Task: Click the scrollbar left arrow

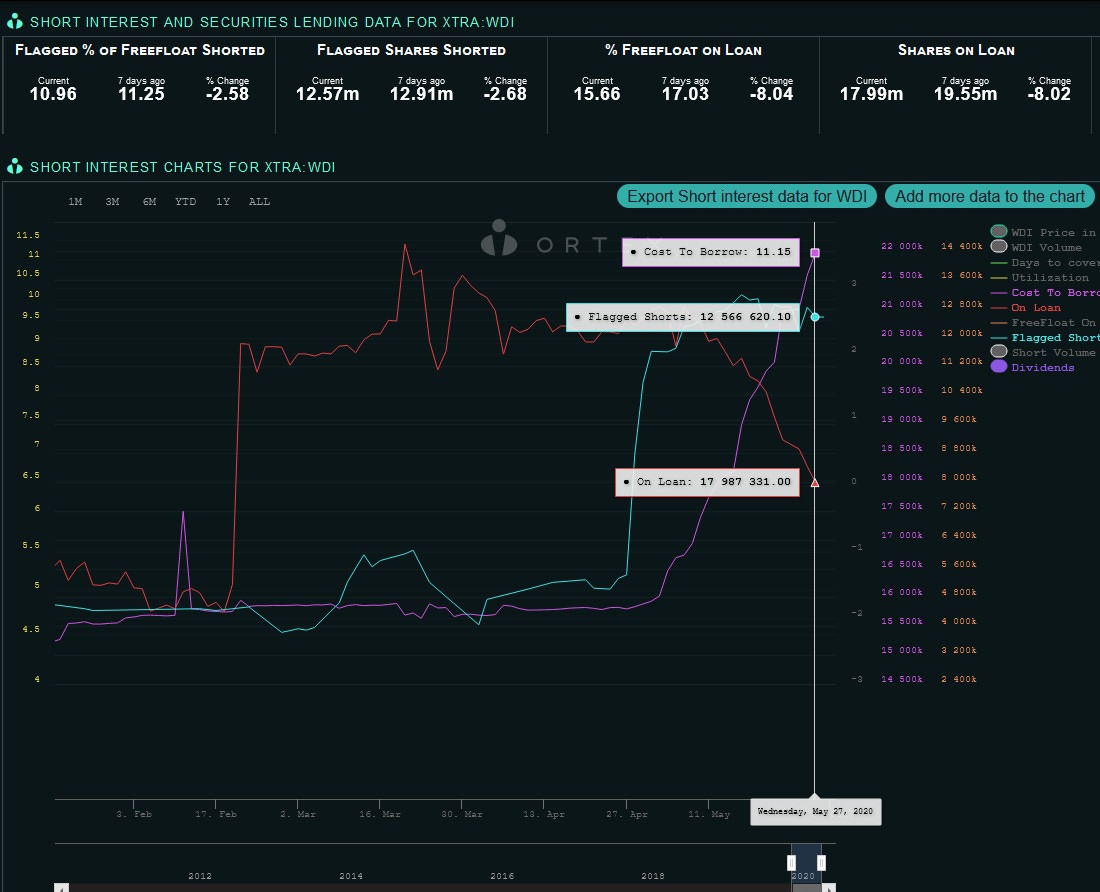Action: tap(62, 888)
